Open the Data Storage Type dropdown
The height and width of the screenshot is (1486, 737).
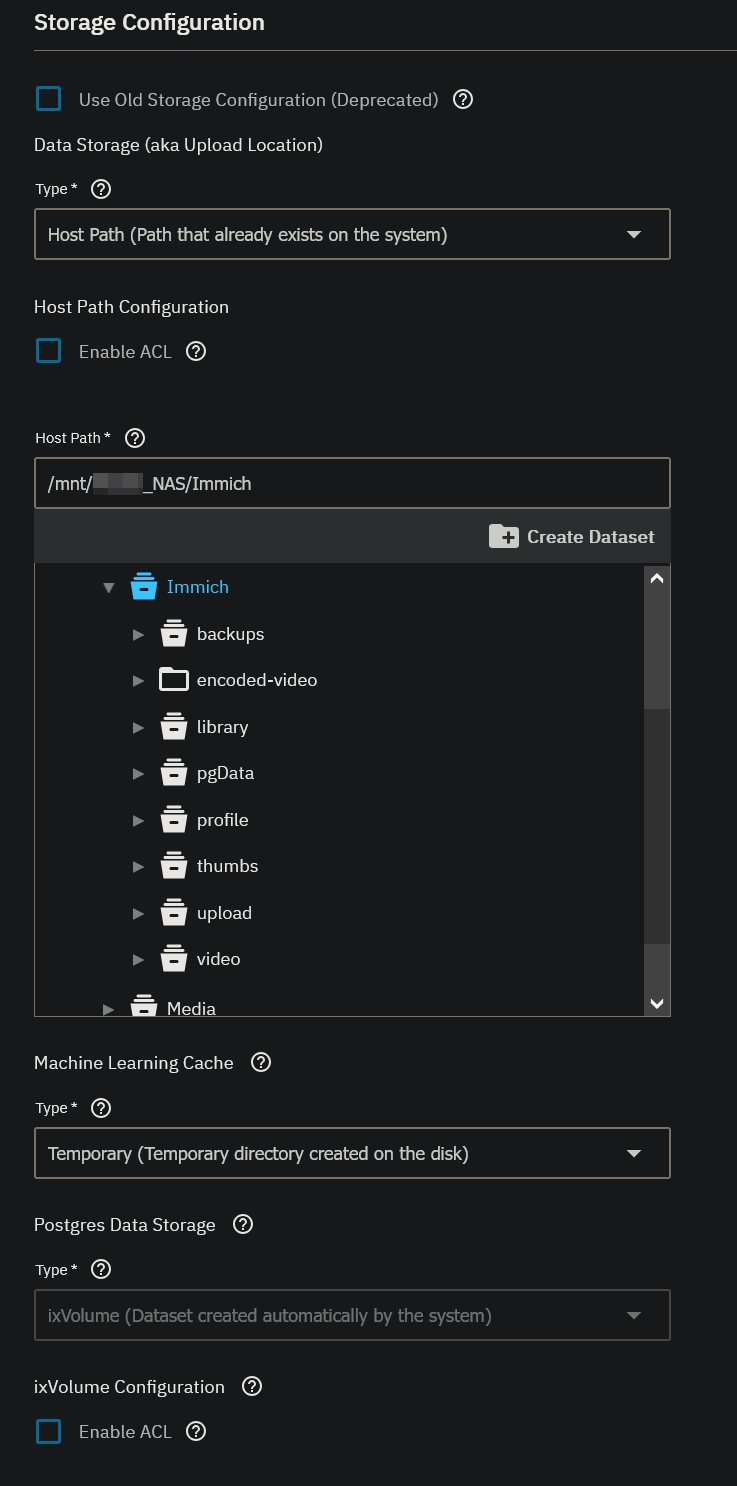pyautogui.click(x=352, y=234)
